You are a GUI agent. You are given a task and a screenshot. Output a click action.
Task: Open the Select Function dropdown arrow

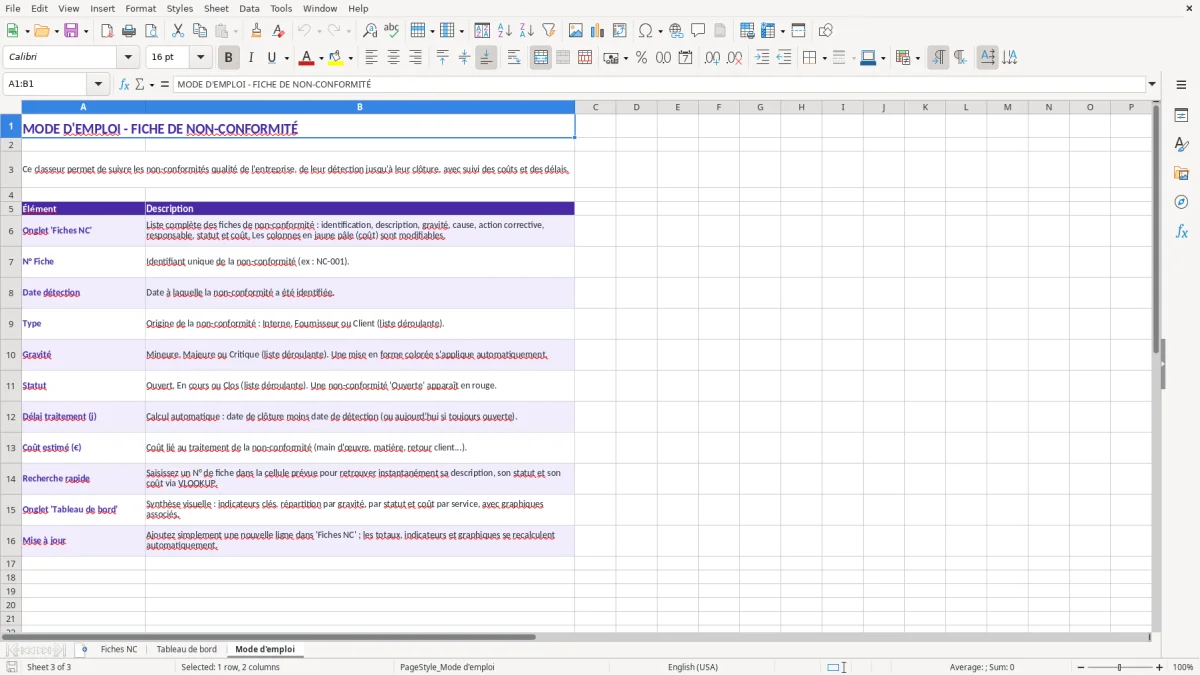(x=152, y=84)
